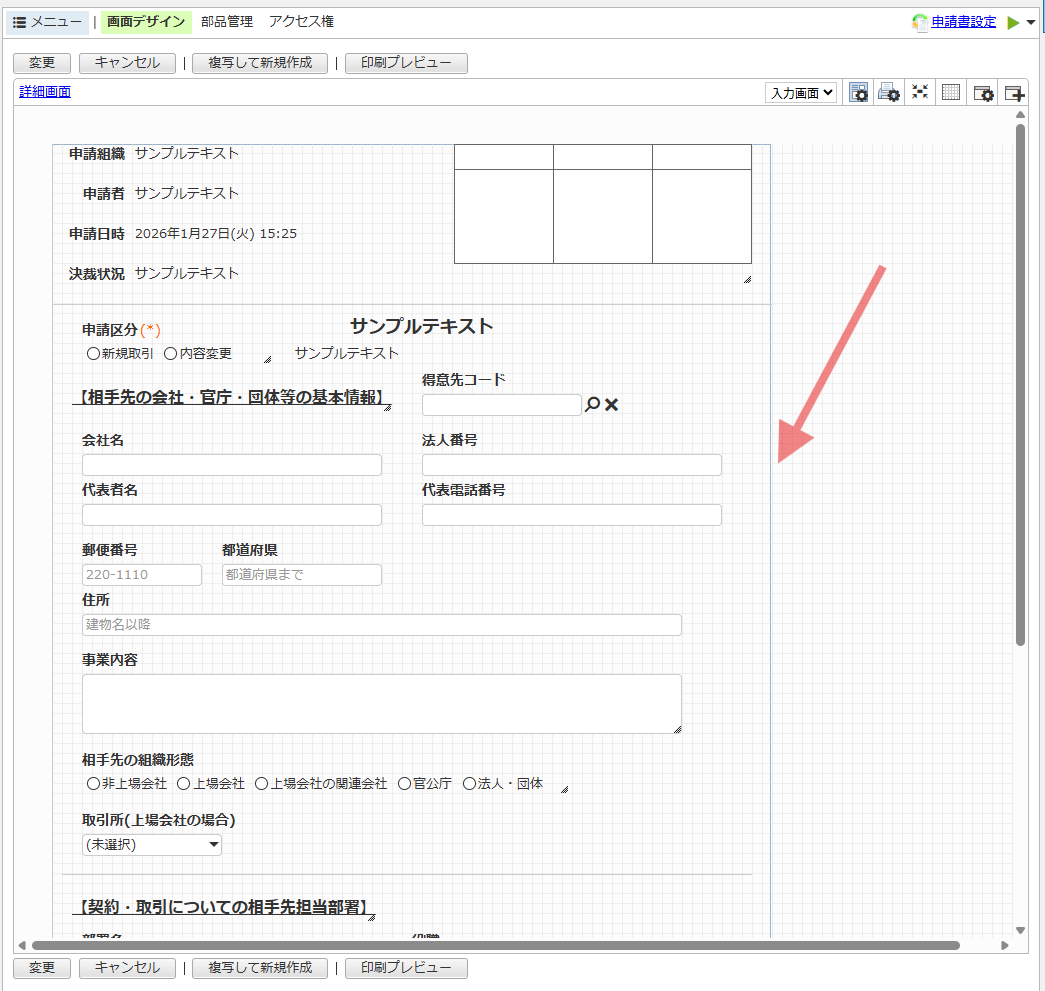This screenshot has width=1045, height=991.
Task: Open the dropdown arrow next to 申請書設定
Action: tap(1031, 22)
